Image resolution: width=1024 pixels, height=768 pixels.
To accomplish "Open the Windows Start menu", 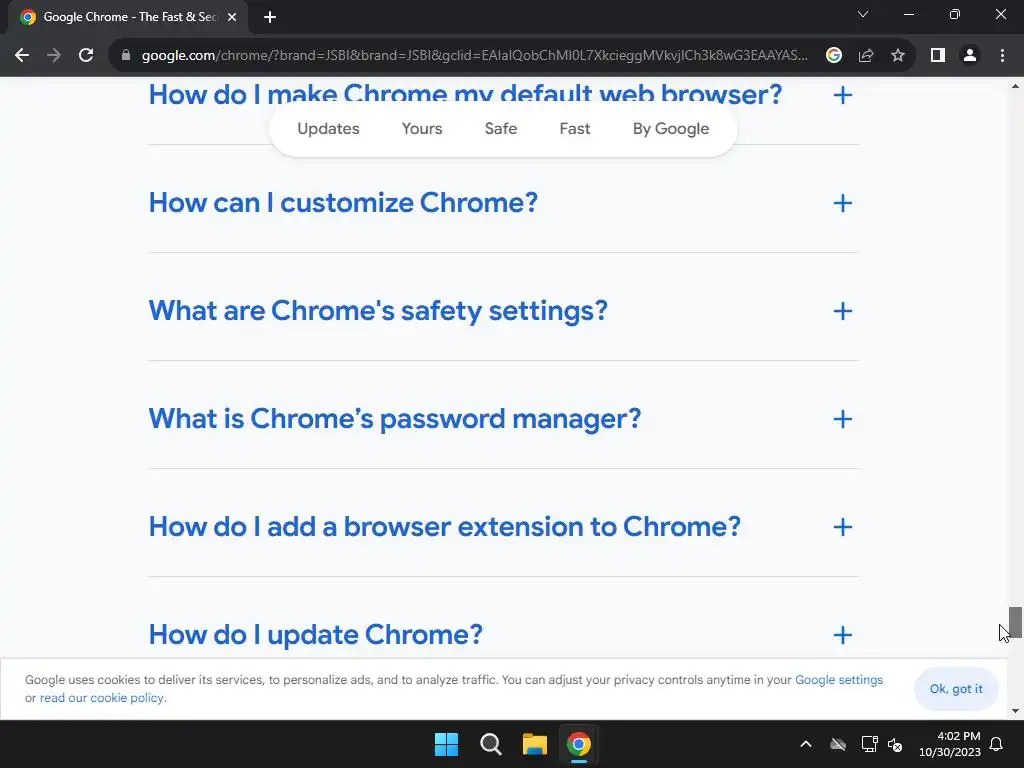I will [447, 744].
